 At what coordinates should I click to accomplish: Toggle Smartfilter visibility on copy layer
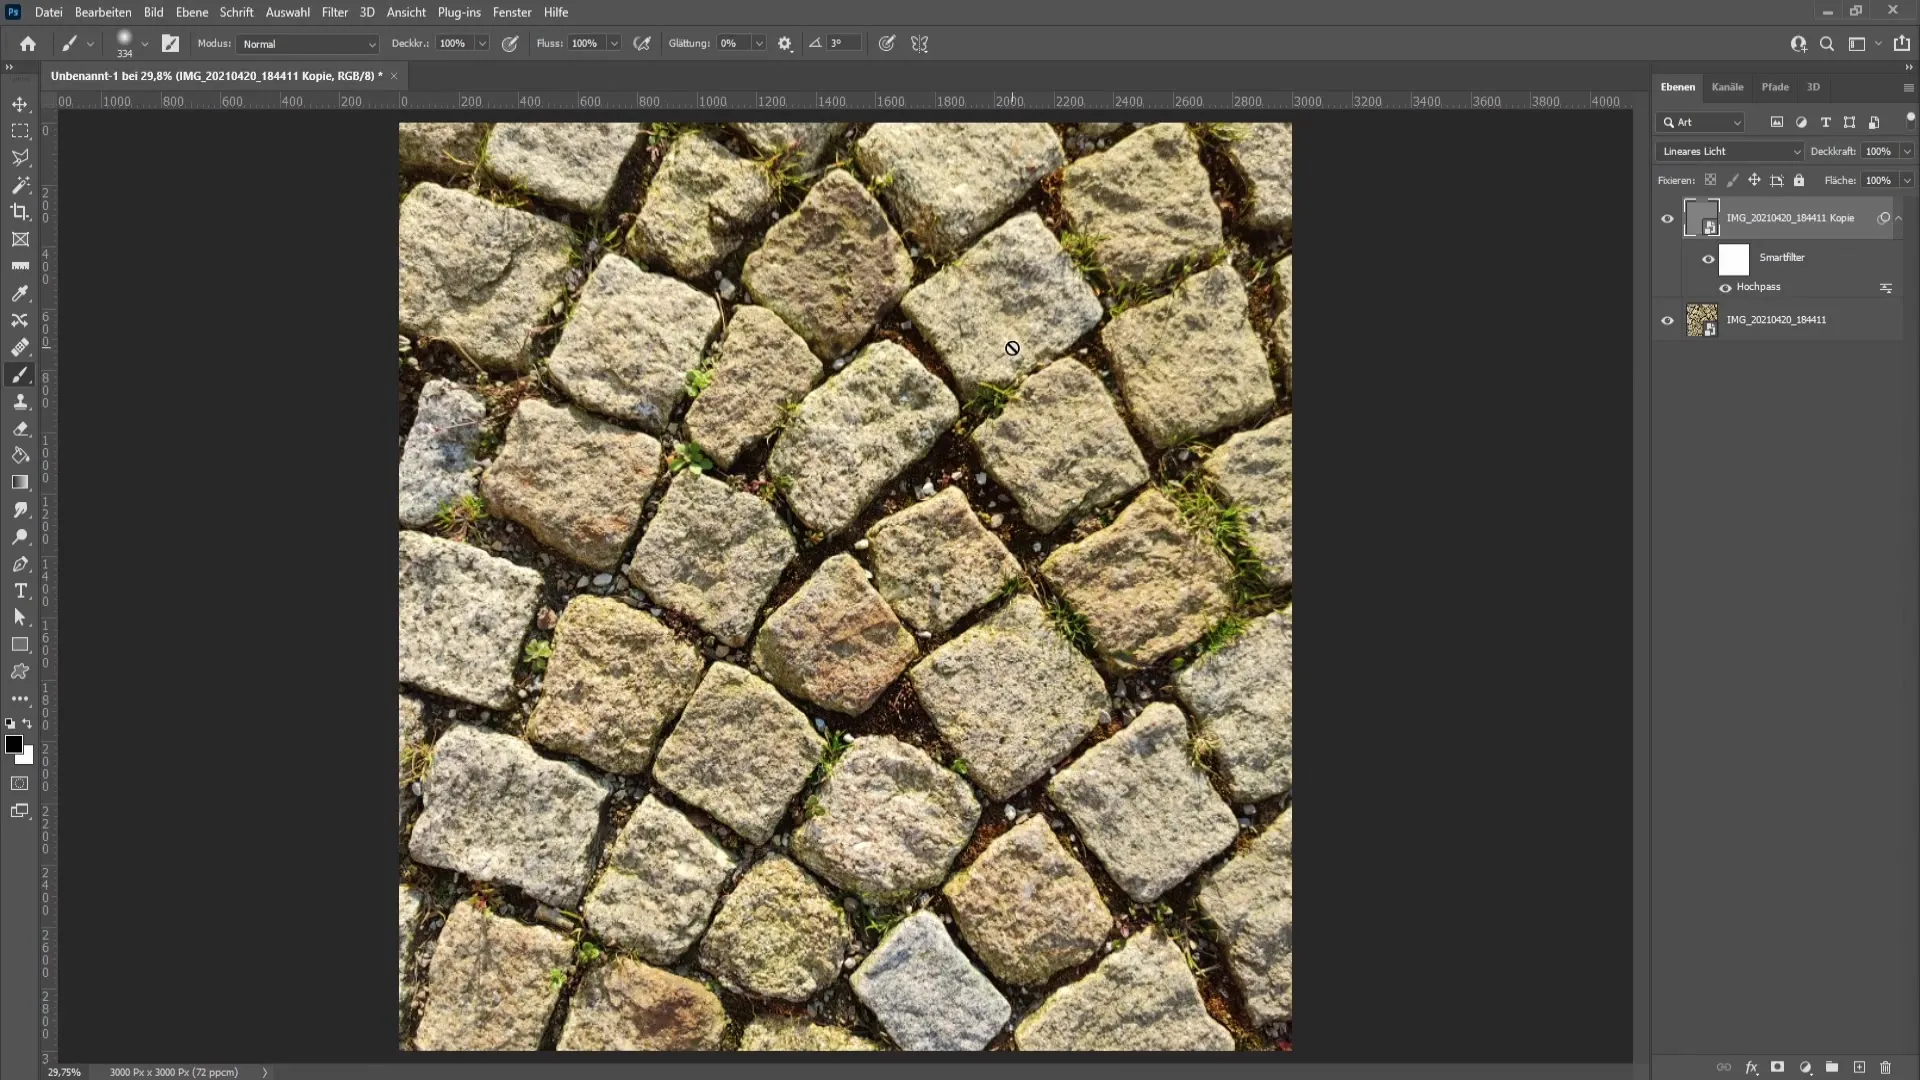tap(1708, 258)
